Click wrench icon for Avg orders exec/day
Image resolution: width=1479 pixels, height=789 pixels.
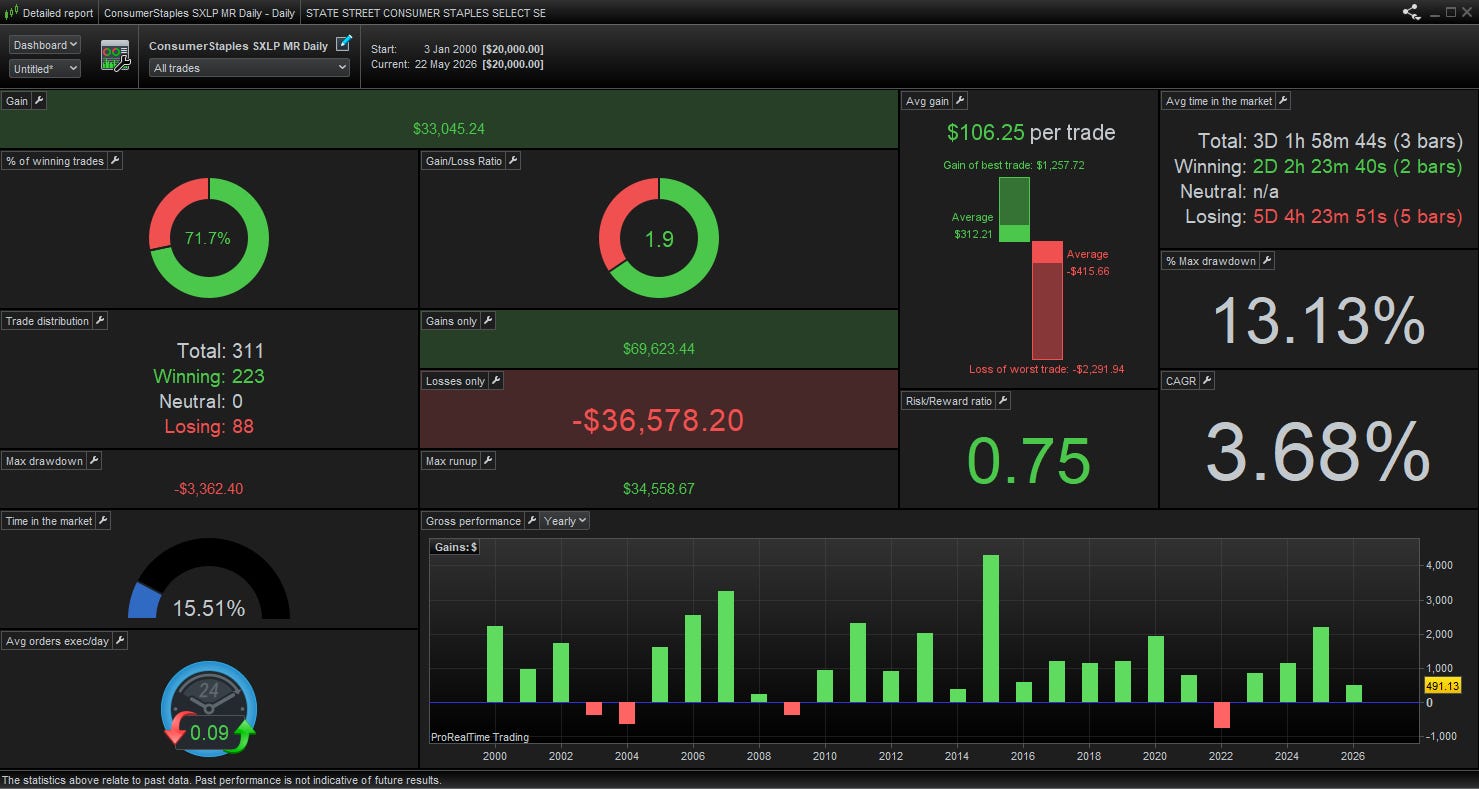(x=120, y=641)
